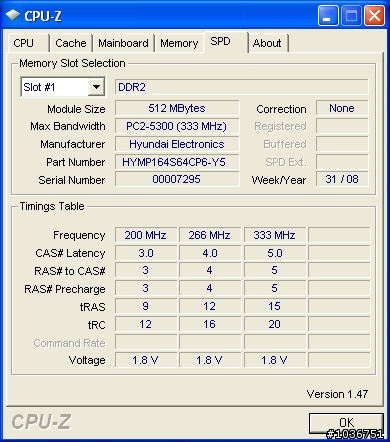Screen dimensions: 390x442
Task: Select part number HYMP164S64CP6-Y5
Action: point(177,162)
